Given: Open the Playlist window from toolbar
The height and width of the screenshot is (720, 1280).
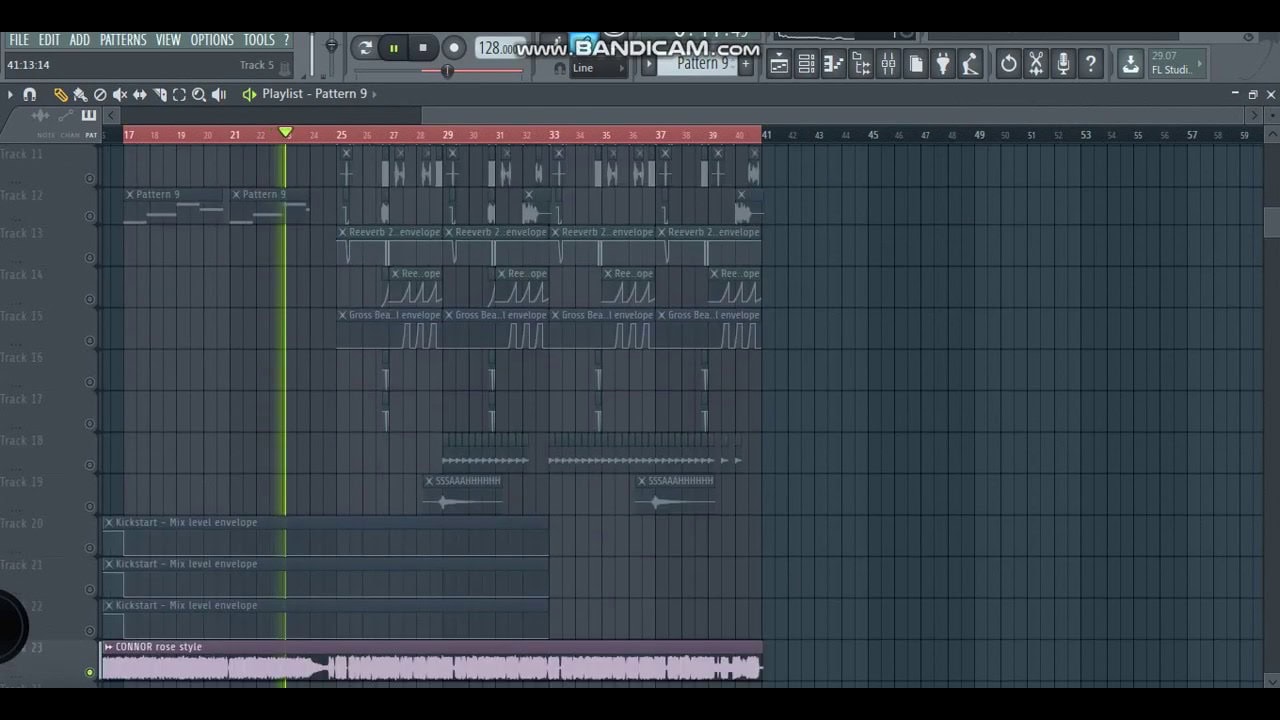Looking at the screenshot, I should click(779, 65).
